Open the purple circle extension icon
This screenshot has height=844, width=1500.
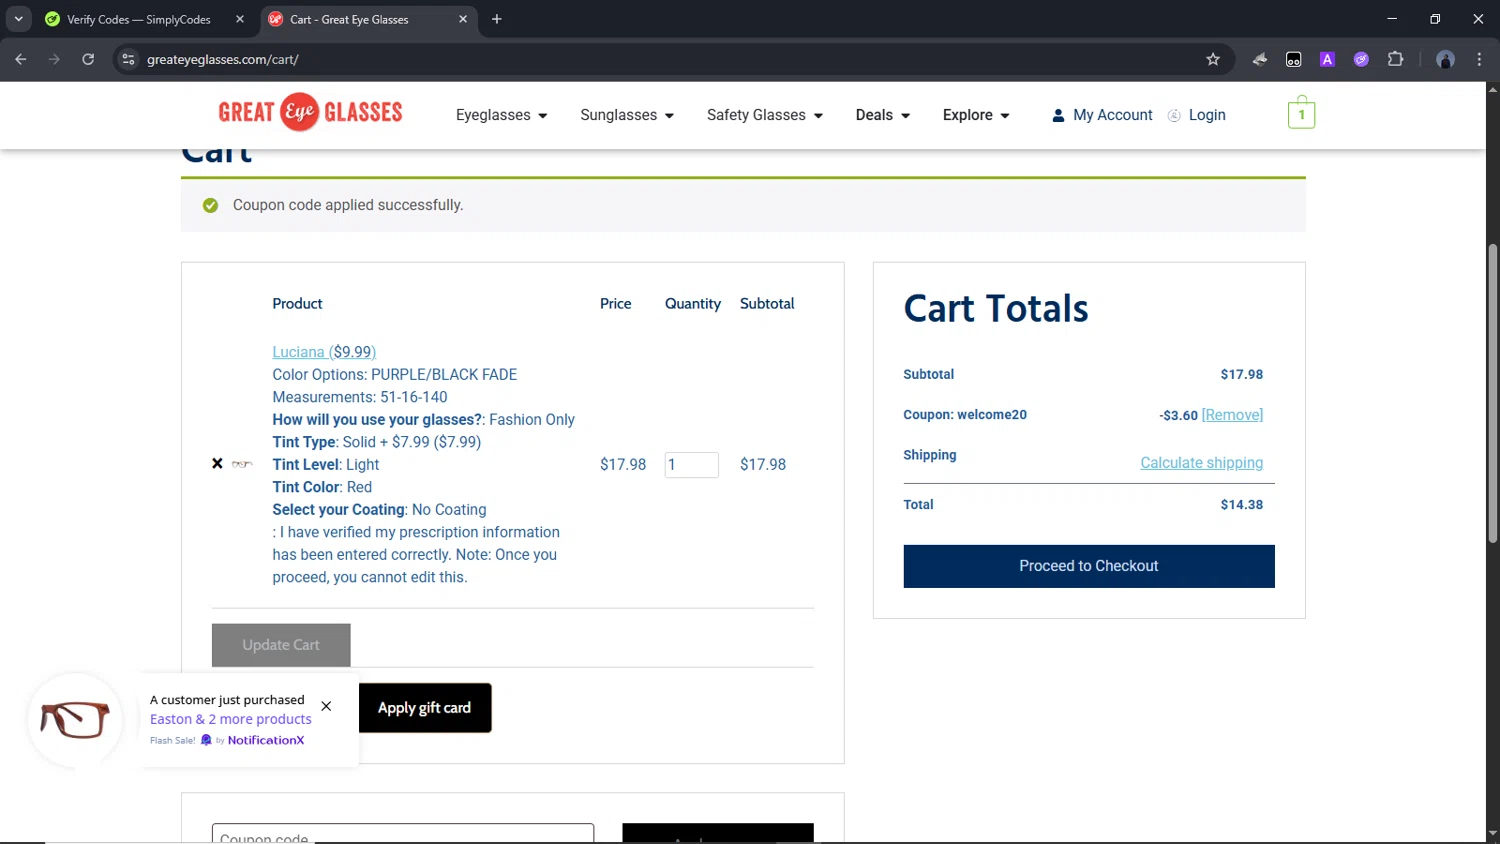point(1361,59)
